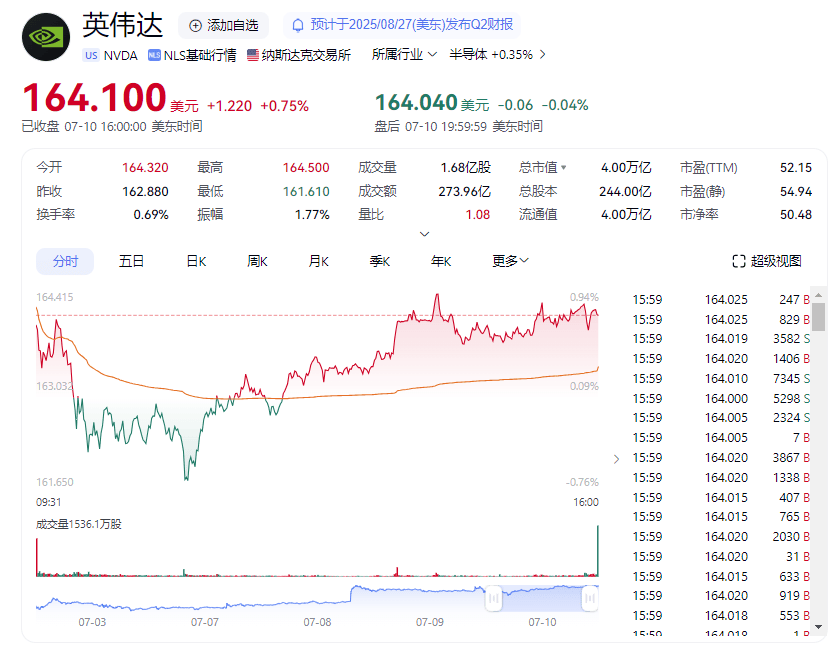Click the NLS badge next to 基础行情
The height and width of the screenshot is (651, 839).
[x=156, y=56]
